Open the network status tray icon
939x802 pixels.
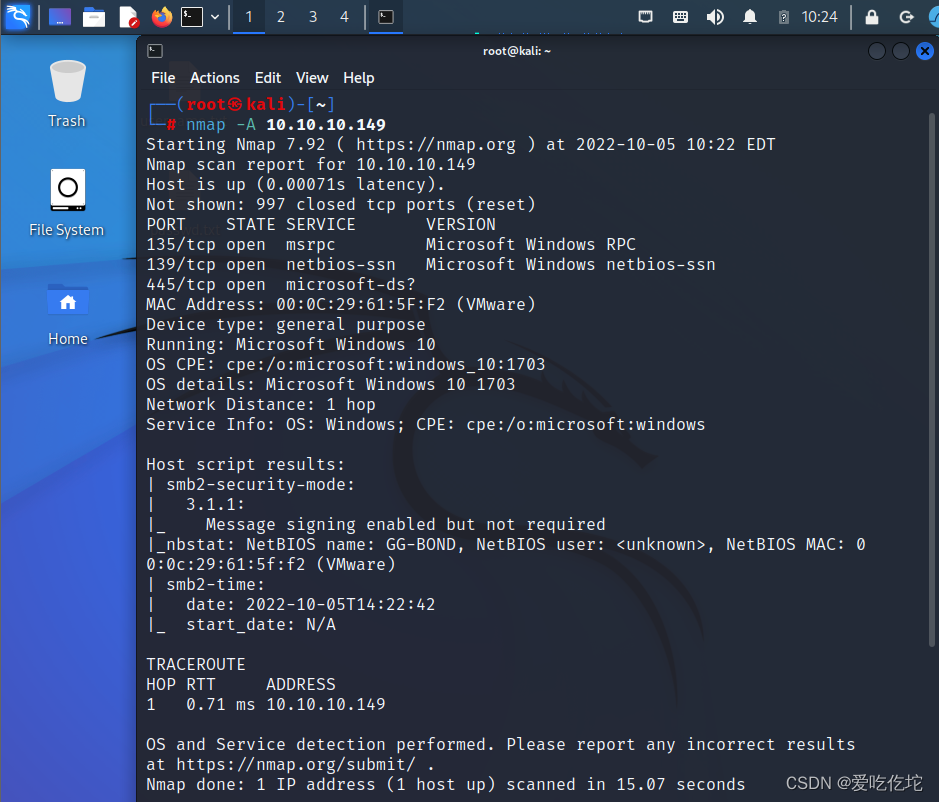[646, 16]
